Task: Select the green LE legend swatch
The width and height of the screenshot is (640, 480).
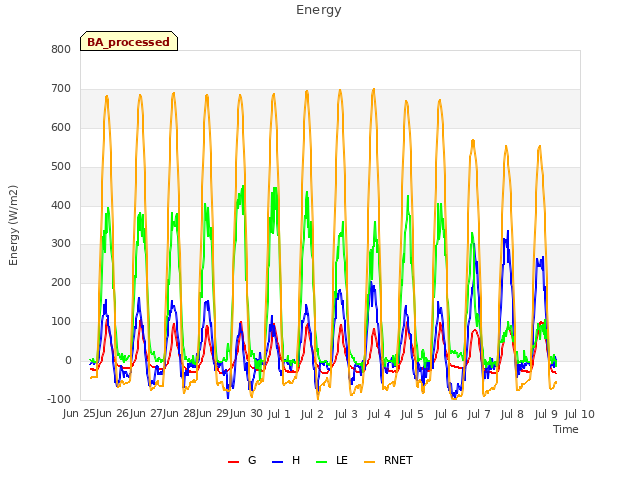Action: [322, 461]
